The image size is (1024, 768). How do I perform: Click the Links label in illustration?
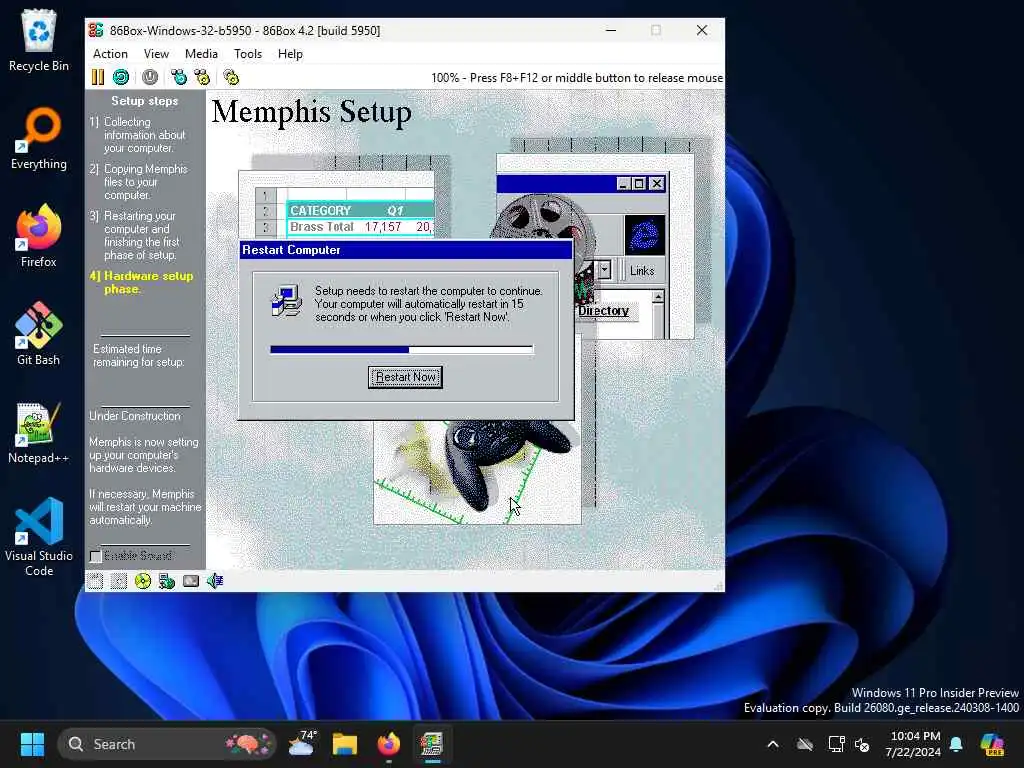(x=642, y=270)
